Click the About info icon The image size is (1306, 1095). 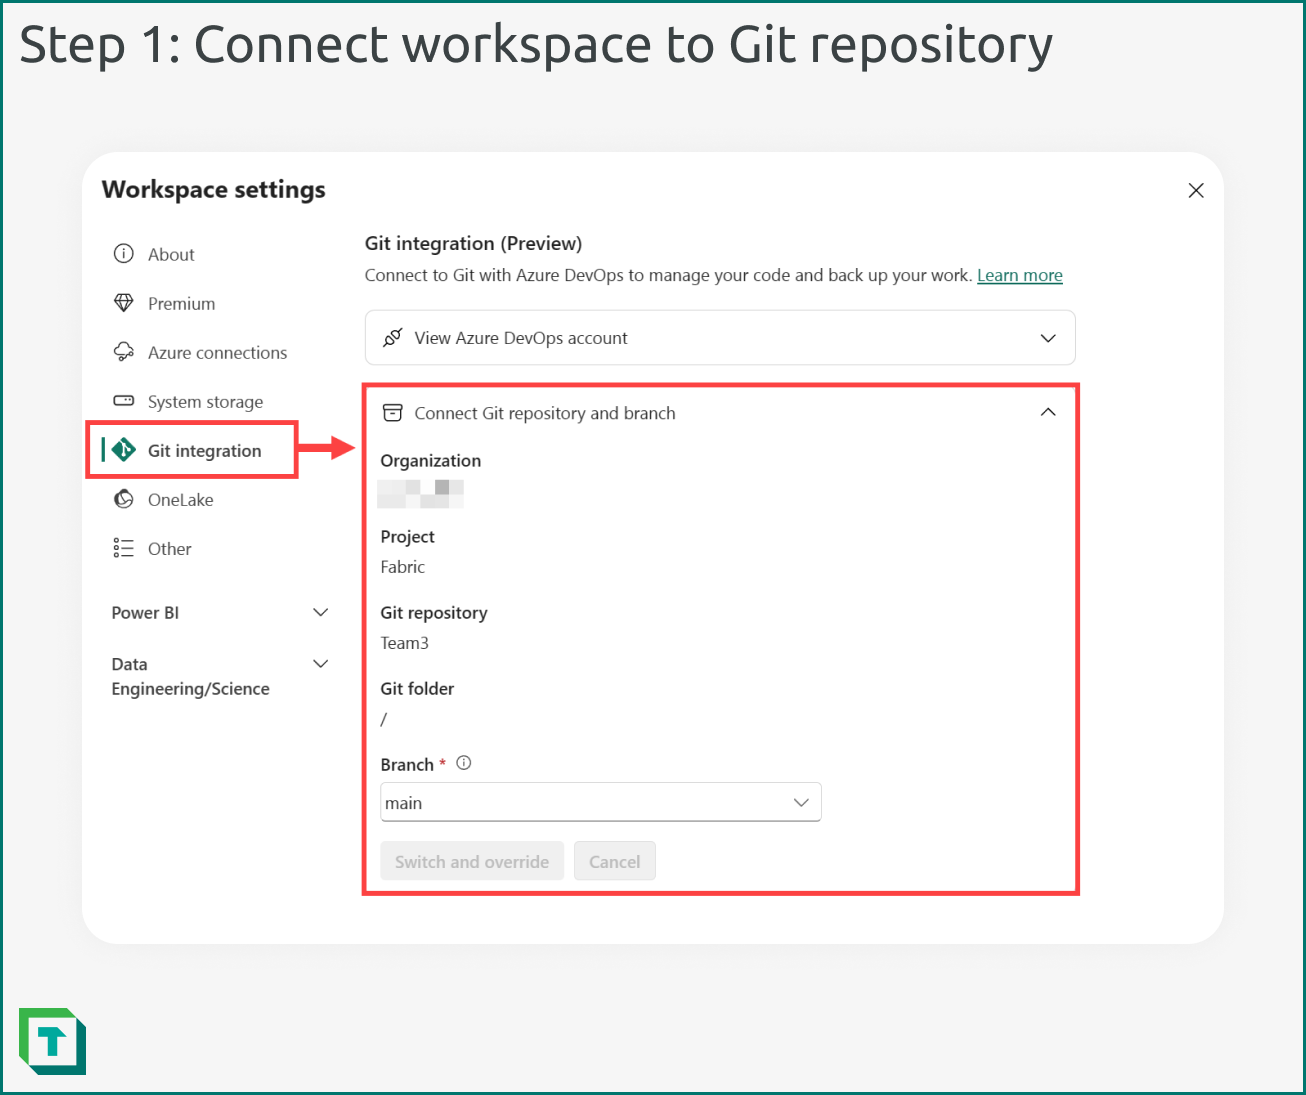pyautogui.click(x=123, y=254)
